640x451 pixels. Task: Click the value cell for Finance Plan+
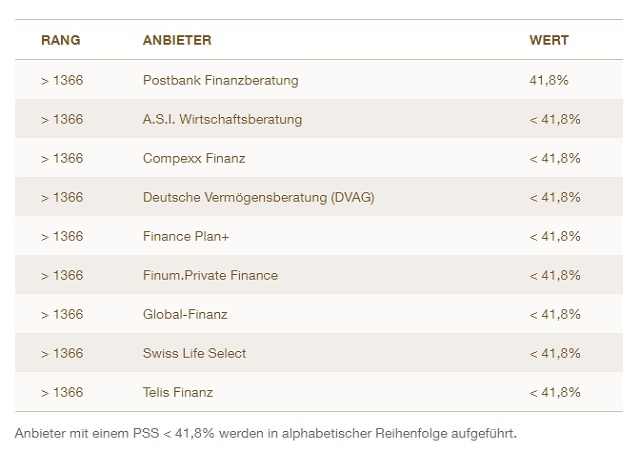coord(554,236)
